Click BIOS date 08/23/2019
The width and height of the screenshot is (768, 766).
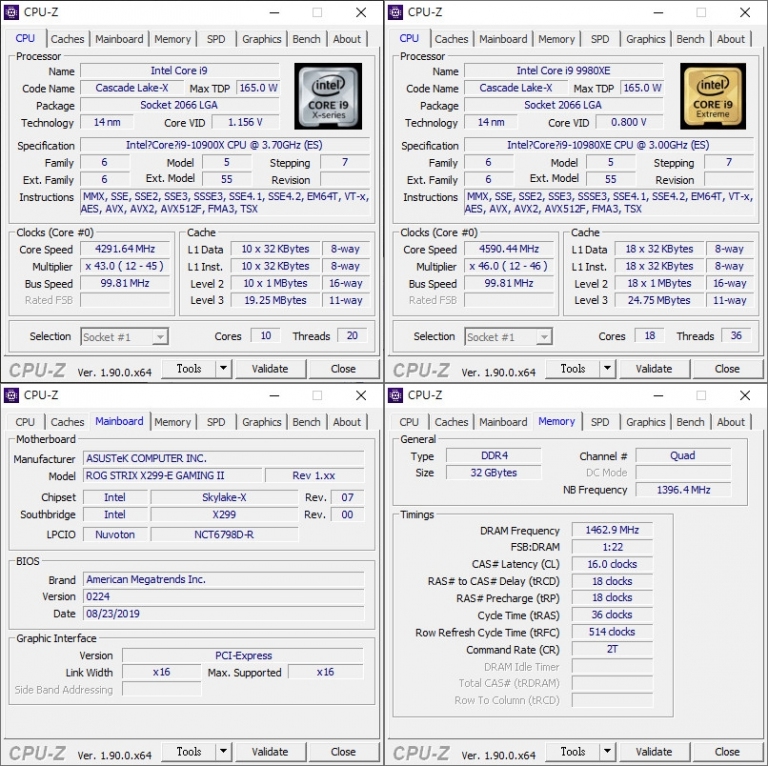[224, 614]
